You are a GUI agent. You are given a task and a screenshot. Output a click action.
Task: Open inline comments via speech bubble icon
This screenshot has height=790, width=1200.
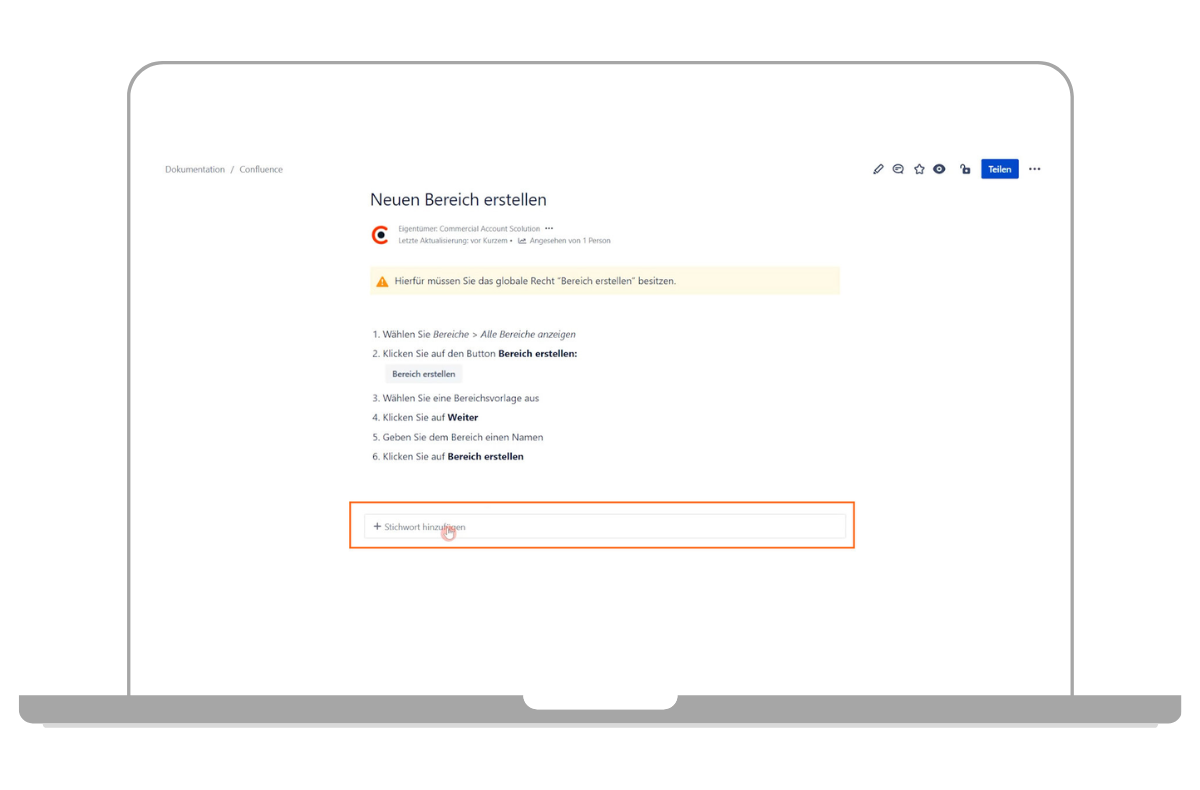pos(898,170)
